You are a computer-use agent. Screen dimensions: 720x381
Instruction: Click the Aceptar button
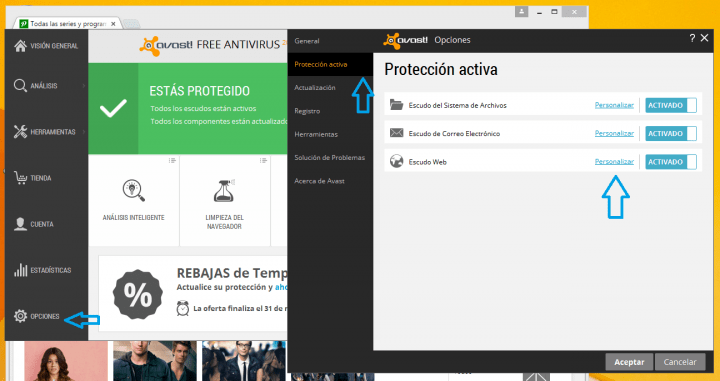tap(629, 362)
